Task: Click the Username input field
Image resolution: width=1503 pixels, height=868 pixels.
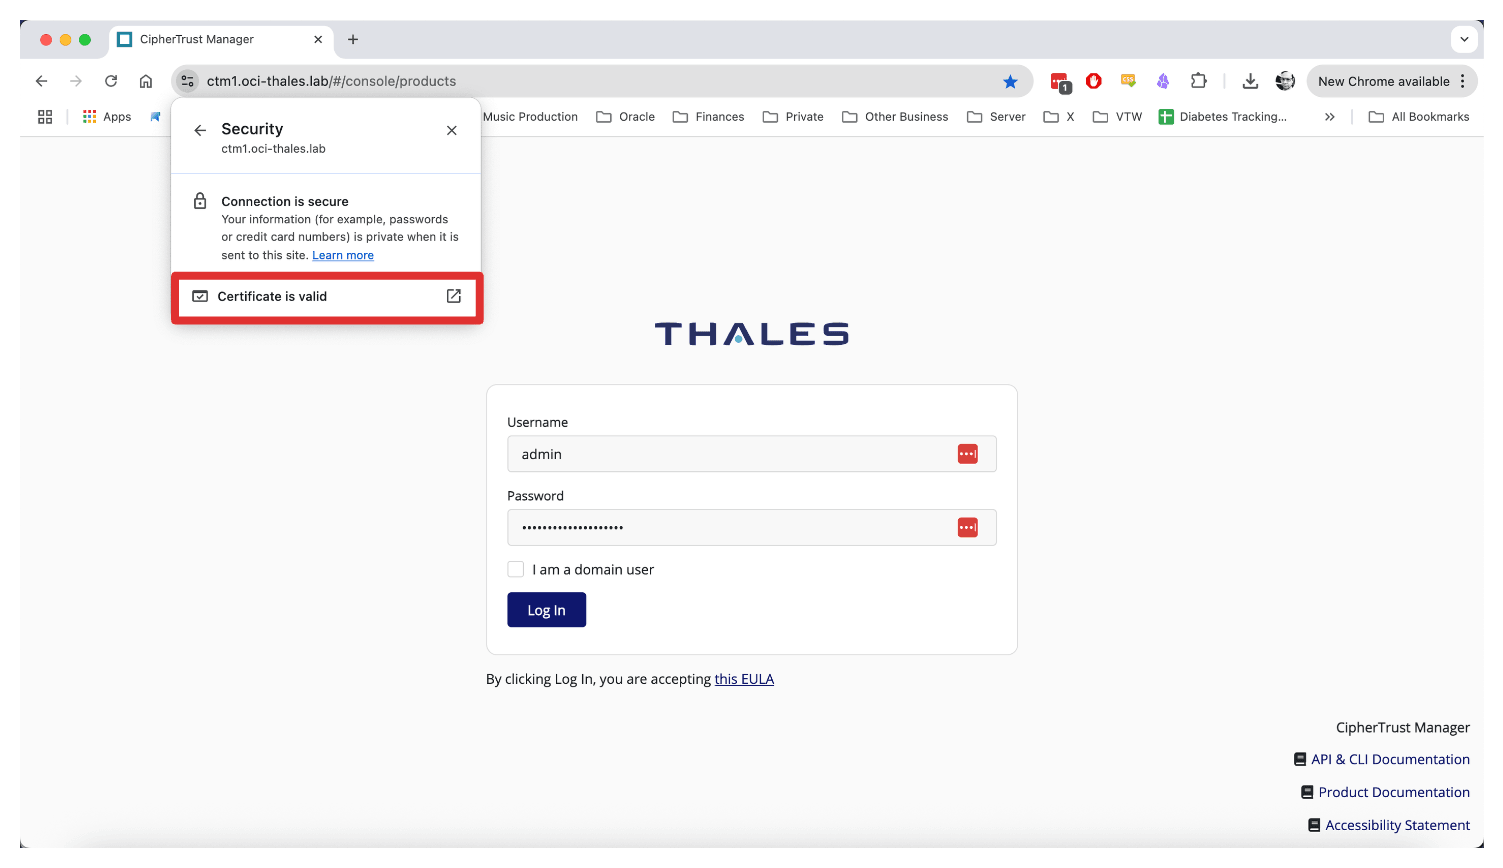Action: tap(752, 454)
